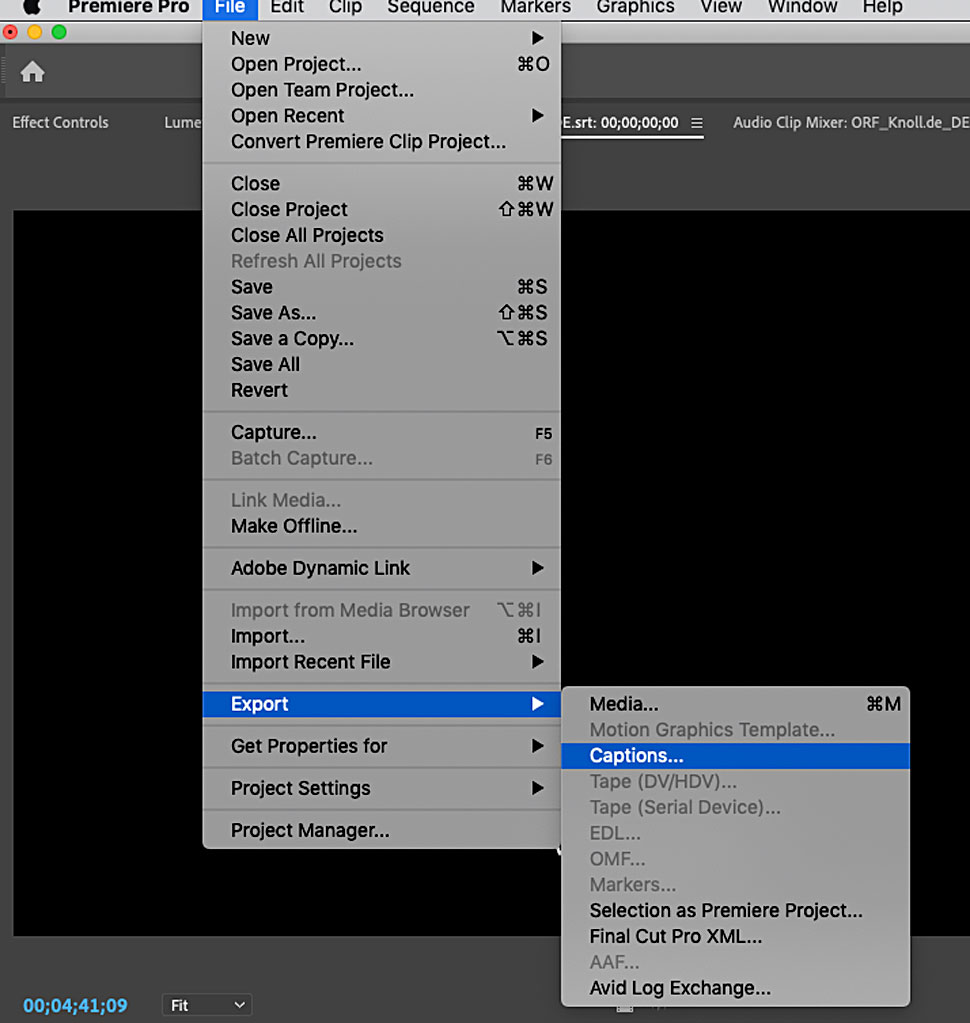Click the Home icon in Premiere Pro
This screenshot has width=970, height=1023.
point(32,72)
